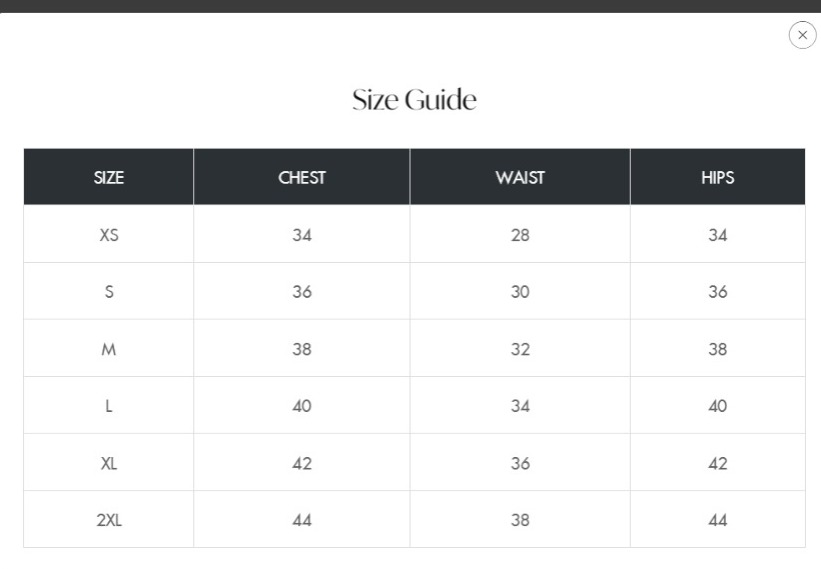
Task: Select the HIPS column header
Action: 717,178
